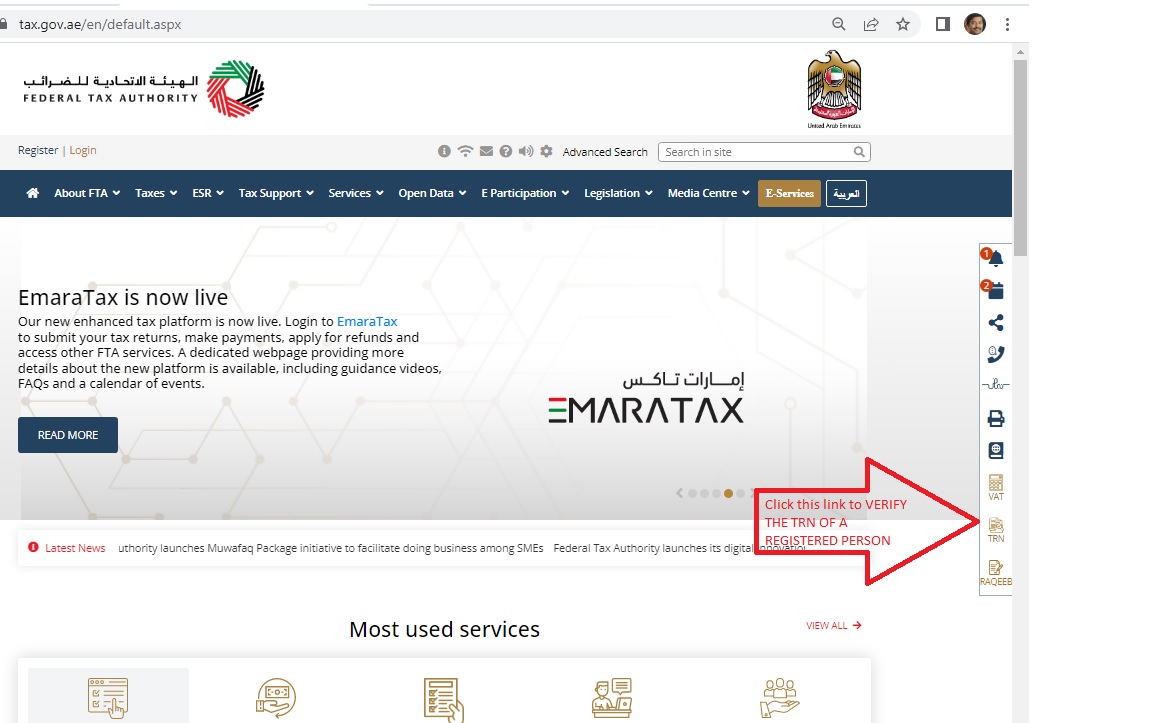Expand the Open Data menu
The height and width of the screenshot is (723, 1151).
click(432, 193)
